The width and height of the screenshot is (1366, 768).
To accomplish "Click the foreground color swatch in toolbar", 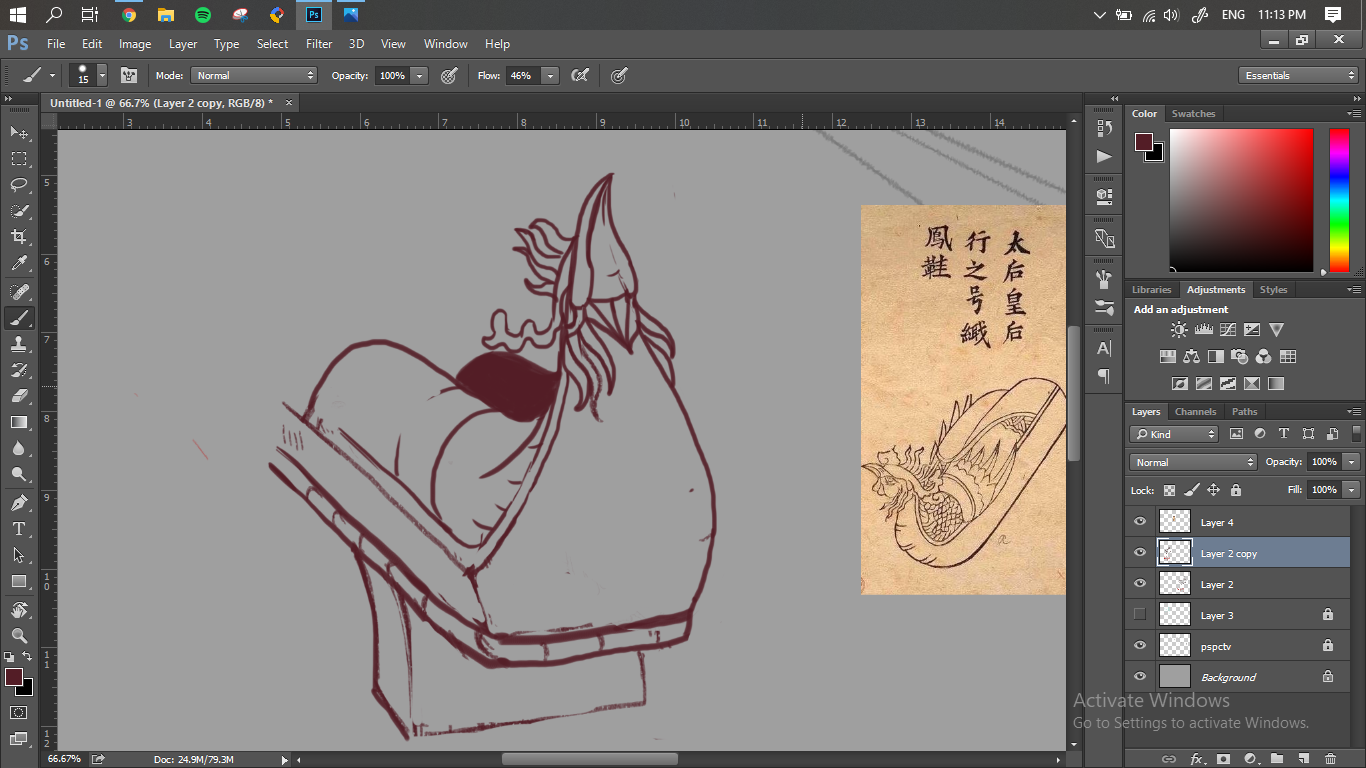I will point(14,678).
